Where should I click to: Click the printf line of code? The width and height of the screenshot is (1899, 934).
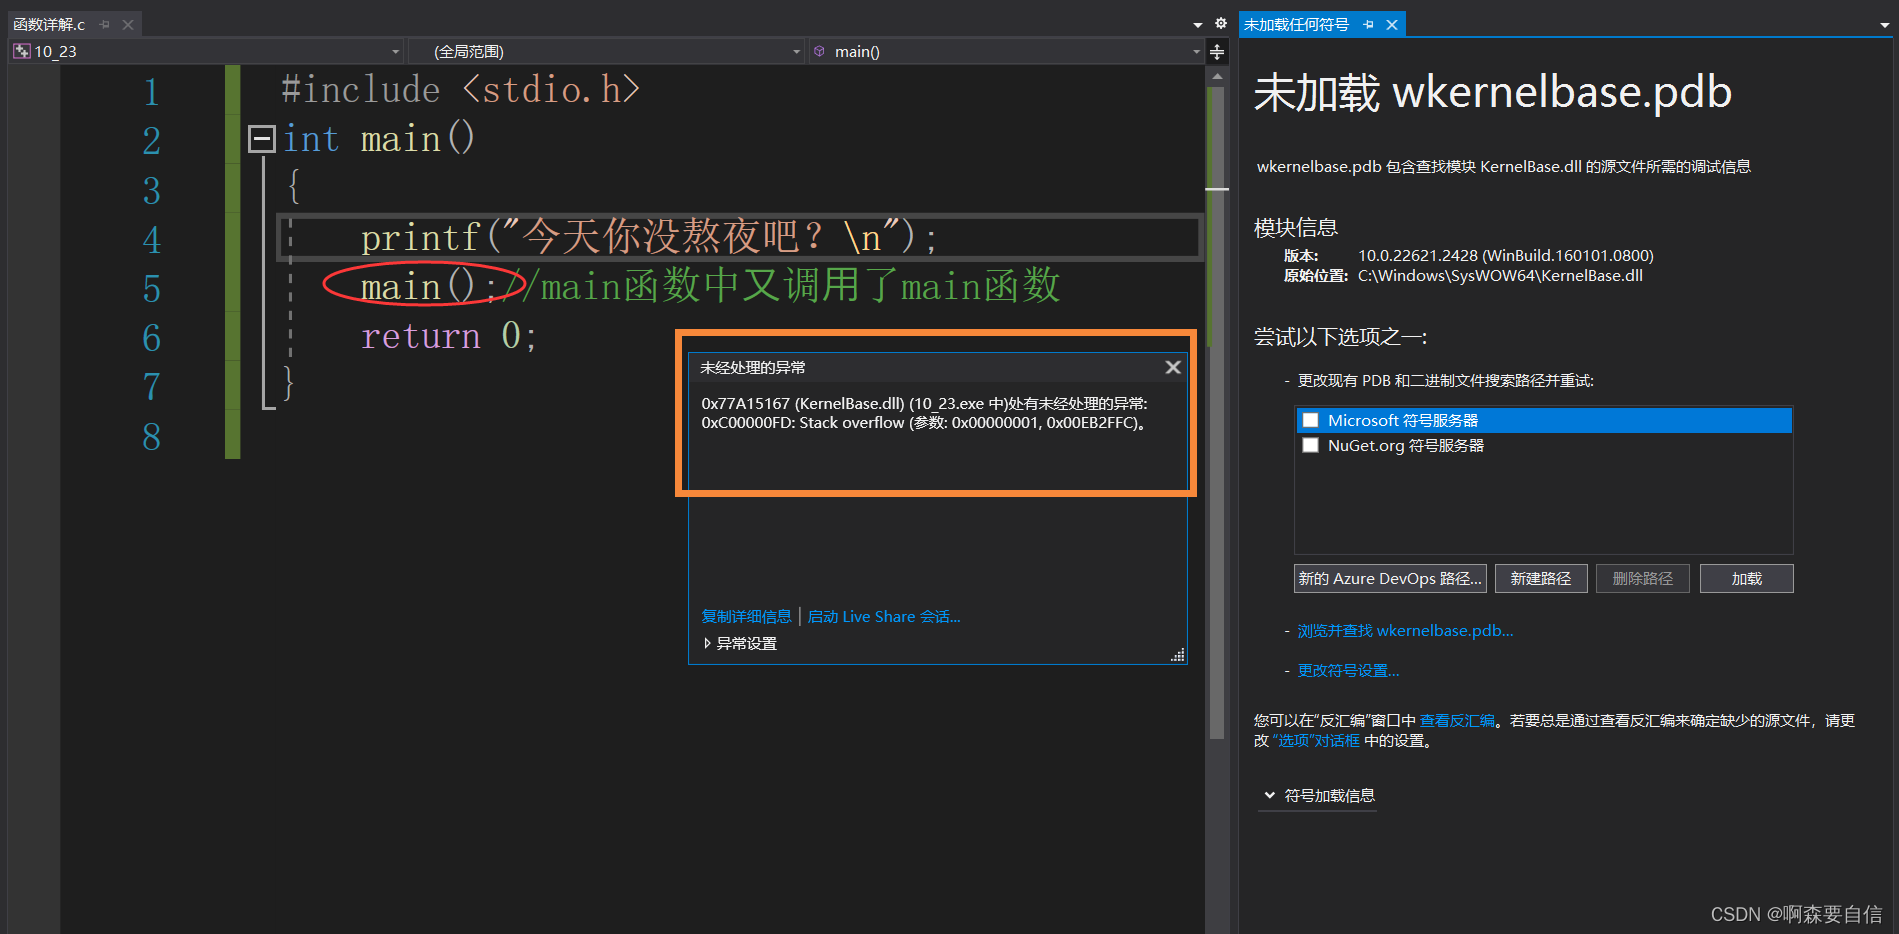648,238
